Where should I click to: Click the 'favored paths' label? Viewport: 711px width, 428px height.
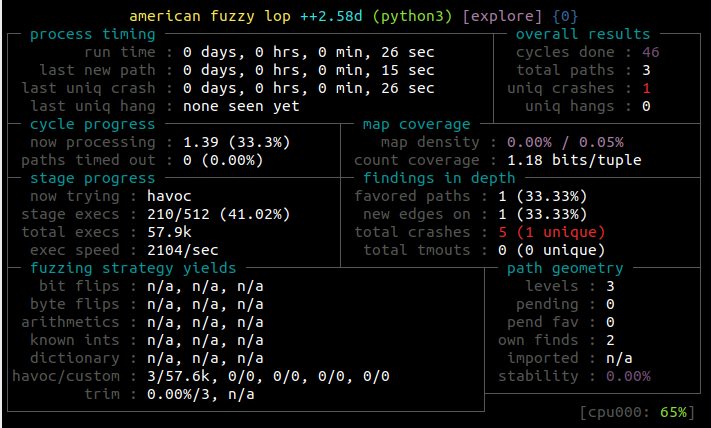click(412, 196)
